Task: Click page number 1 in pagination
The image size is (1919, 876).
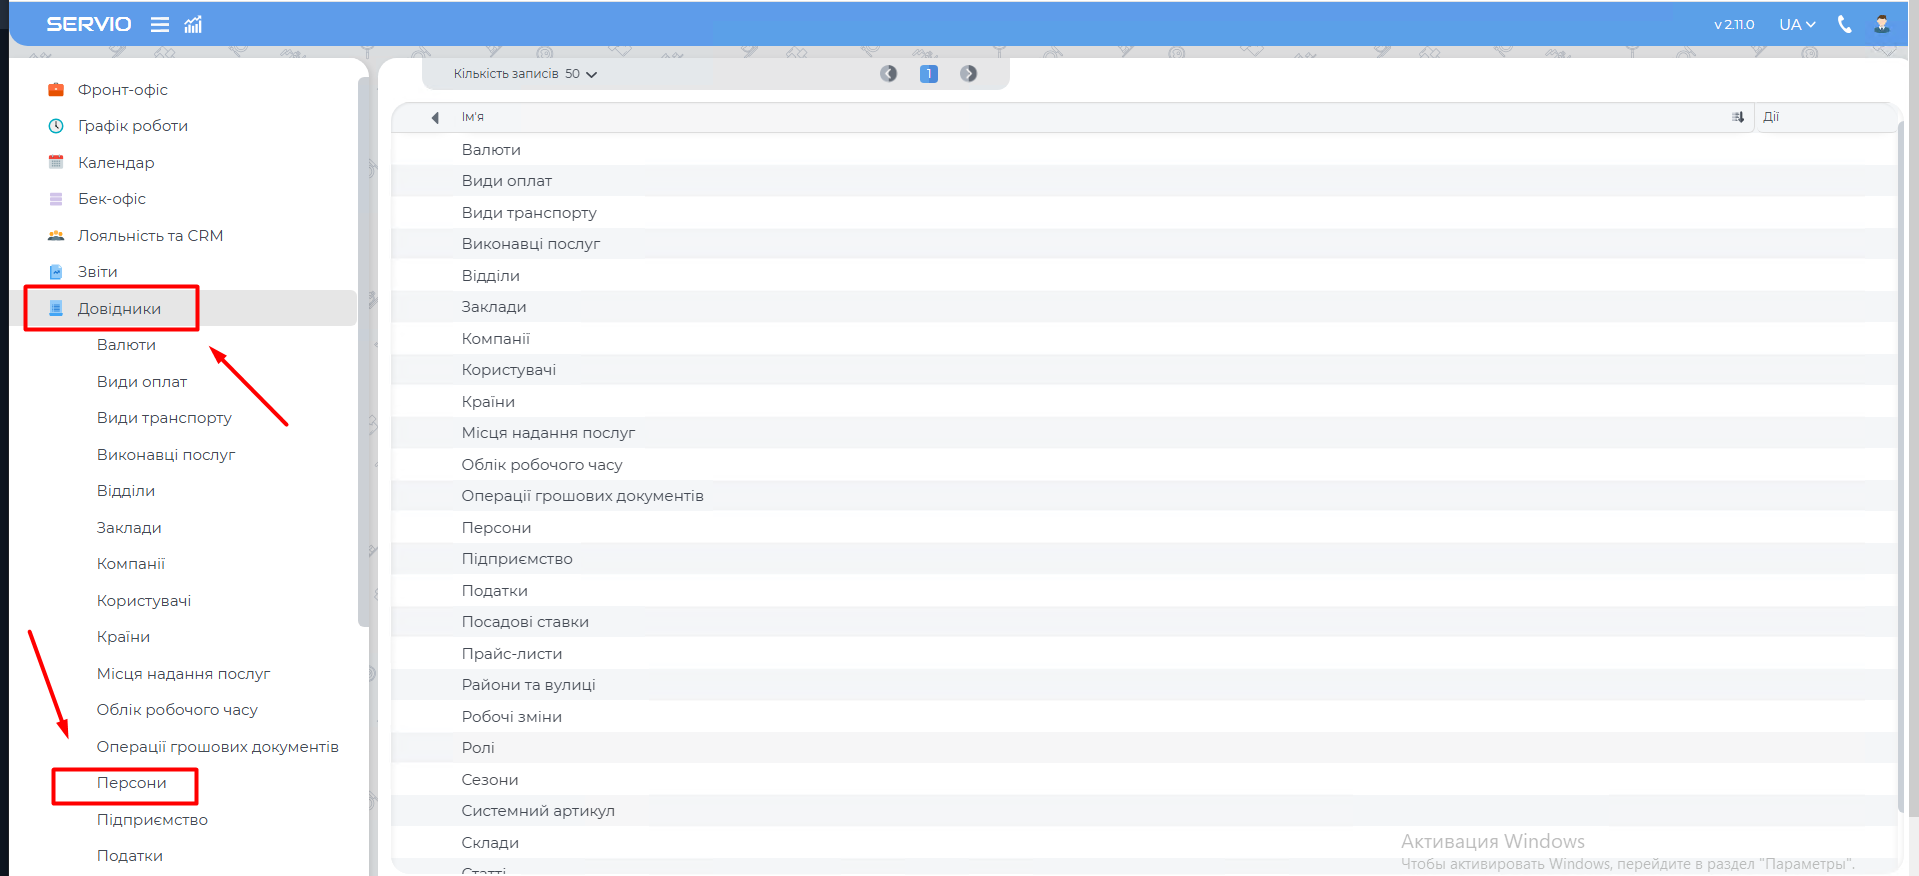Action: [928, 74]
